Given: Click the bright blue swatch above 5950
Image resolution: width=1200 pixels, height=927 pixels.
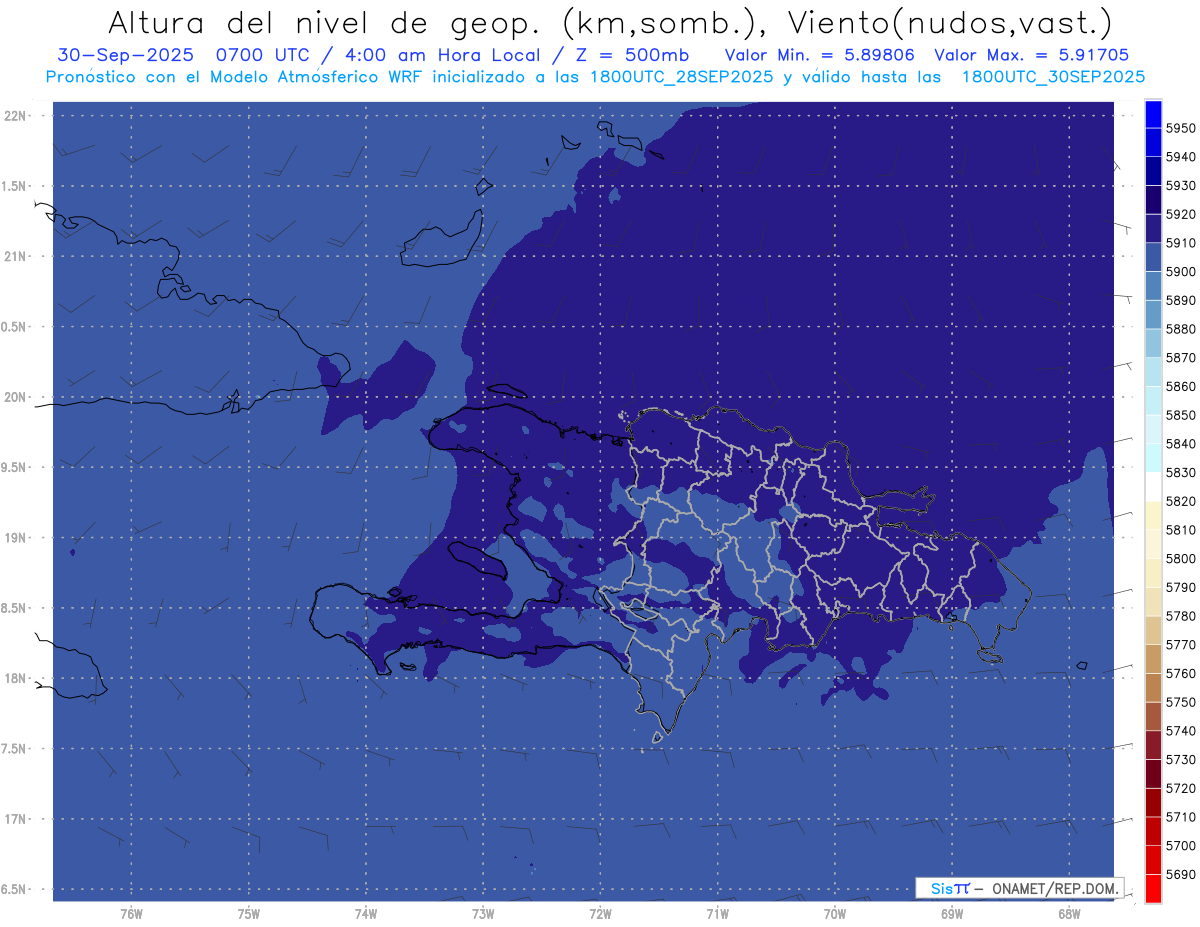Looking at the screenshot, I should (1153, 114).
